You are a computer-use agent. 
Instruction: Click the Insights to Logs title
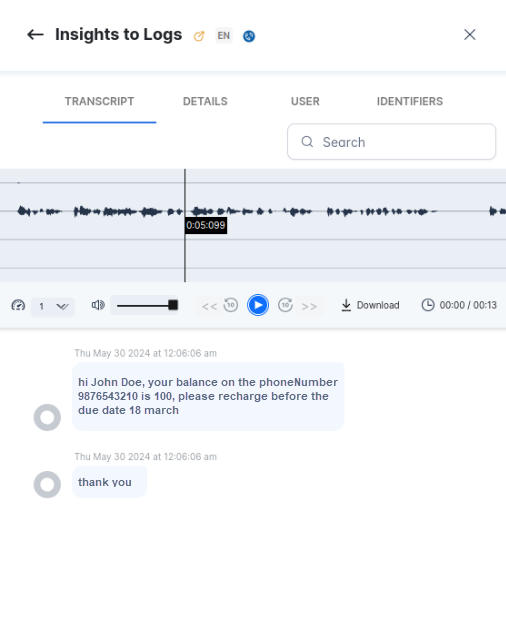pos(118,35)
